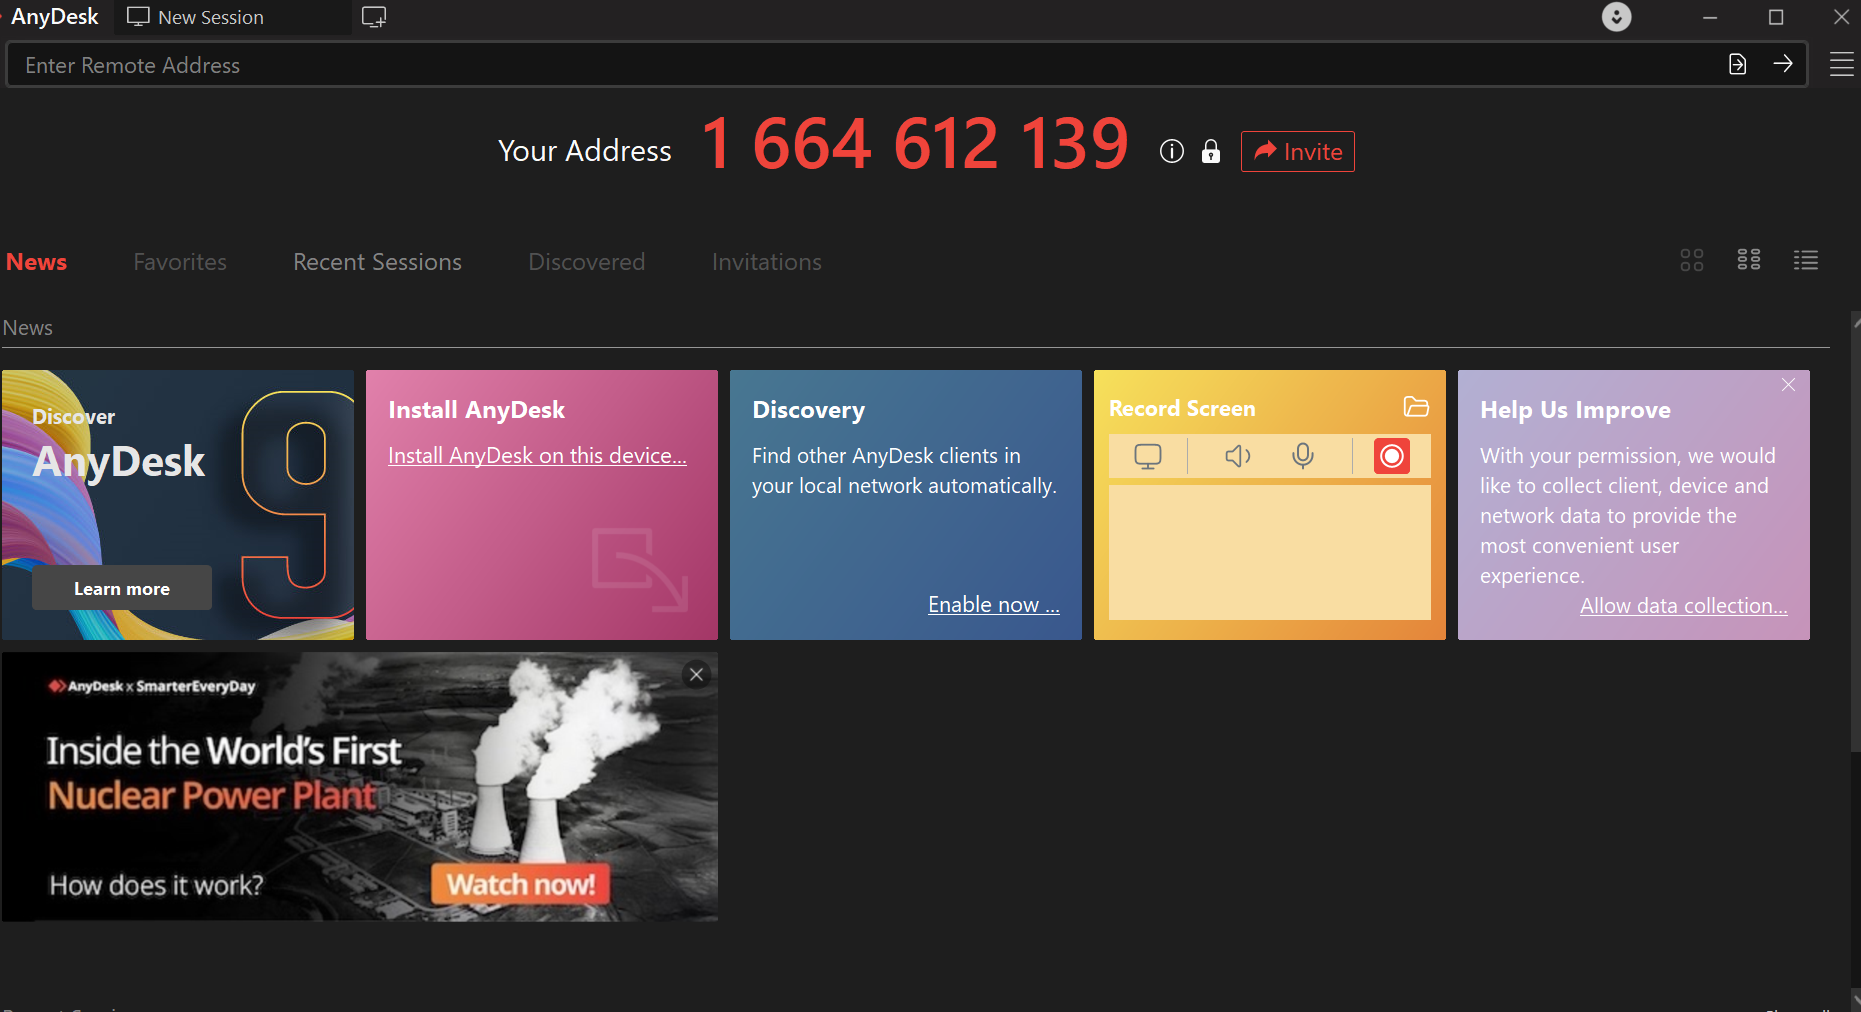
Task: Expand the profile dropdown in title bar
Action: [1616, 17]
